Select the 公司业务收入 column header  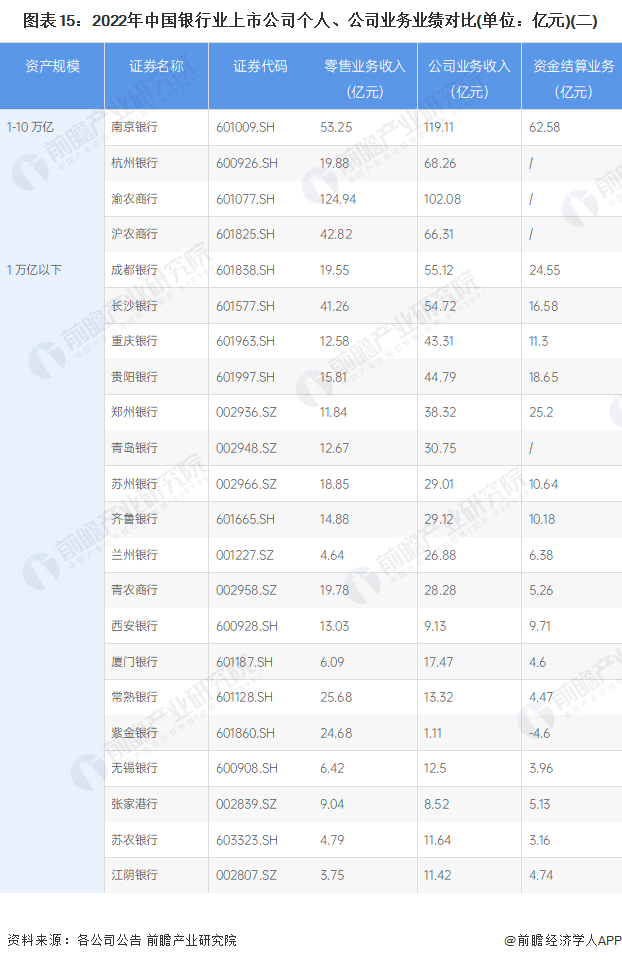[469, 78]
